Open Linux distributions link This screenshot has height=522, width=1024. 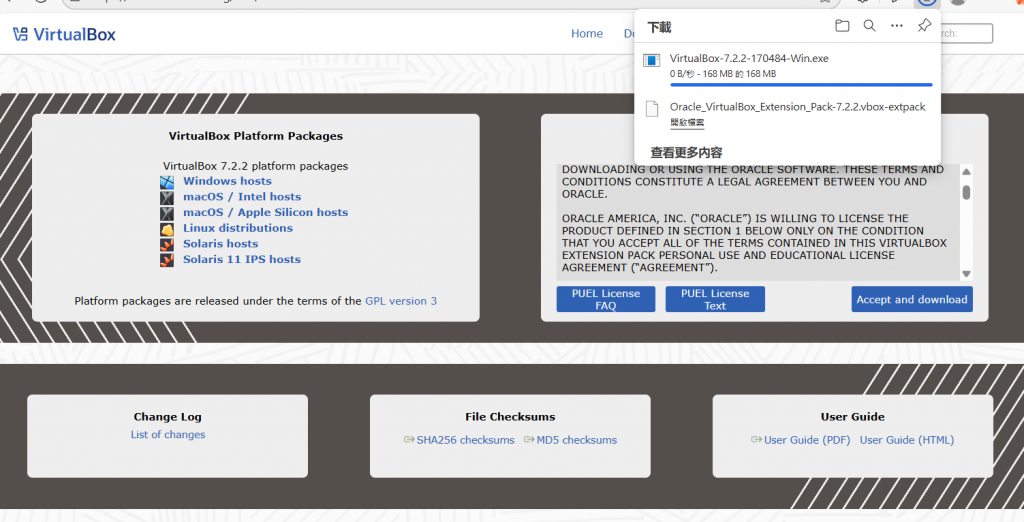point(238,228)
